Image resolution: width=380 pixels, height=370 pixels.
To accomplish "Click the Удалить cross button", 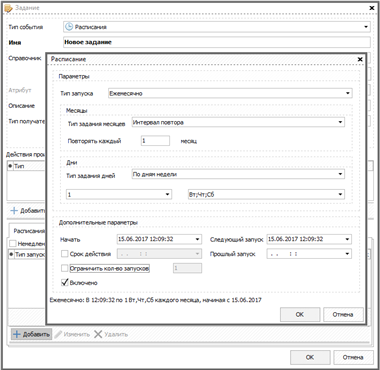I will point(111,334).
